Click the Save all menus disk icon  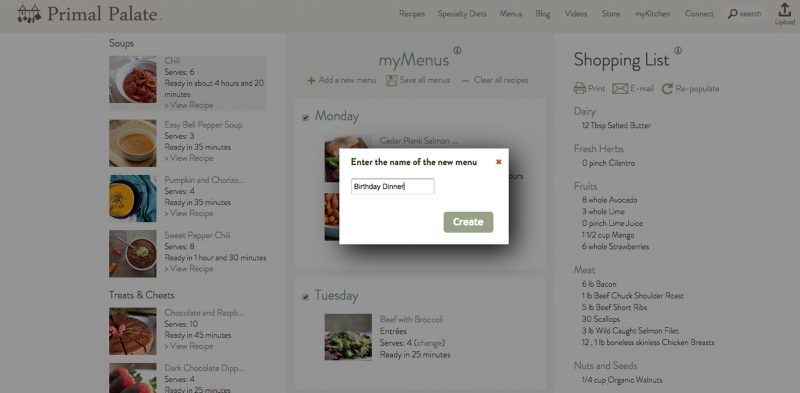[x=391, y=81]
